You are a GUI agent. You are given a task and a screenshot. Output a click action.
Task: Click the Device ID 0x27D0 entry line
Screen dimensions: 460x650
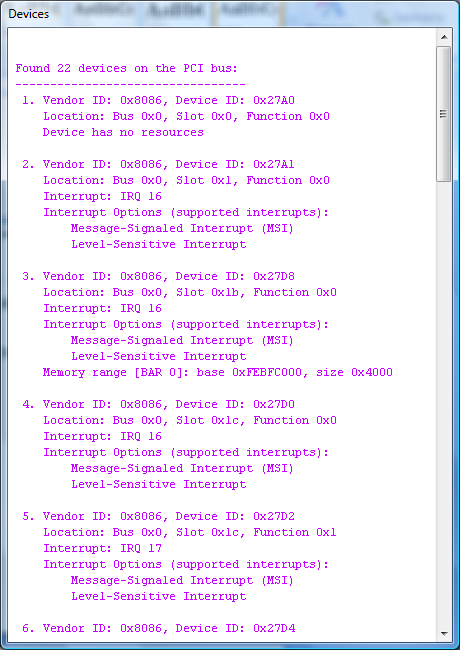click(158, 404)
